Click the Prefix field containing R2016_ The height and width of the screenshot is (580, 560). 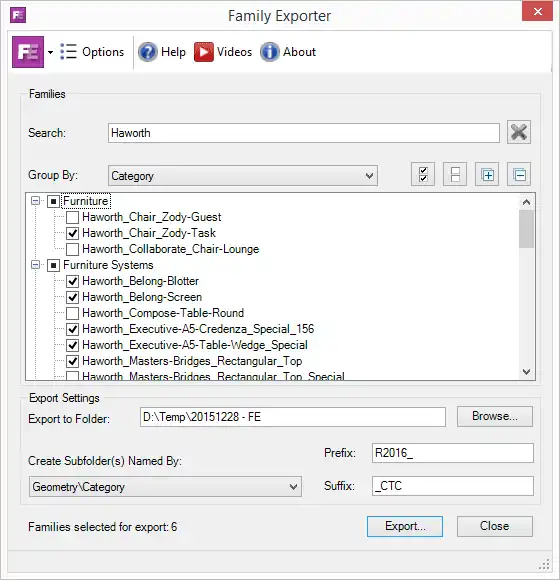click(453, 453)
